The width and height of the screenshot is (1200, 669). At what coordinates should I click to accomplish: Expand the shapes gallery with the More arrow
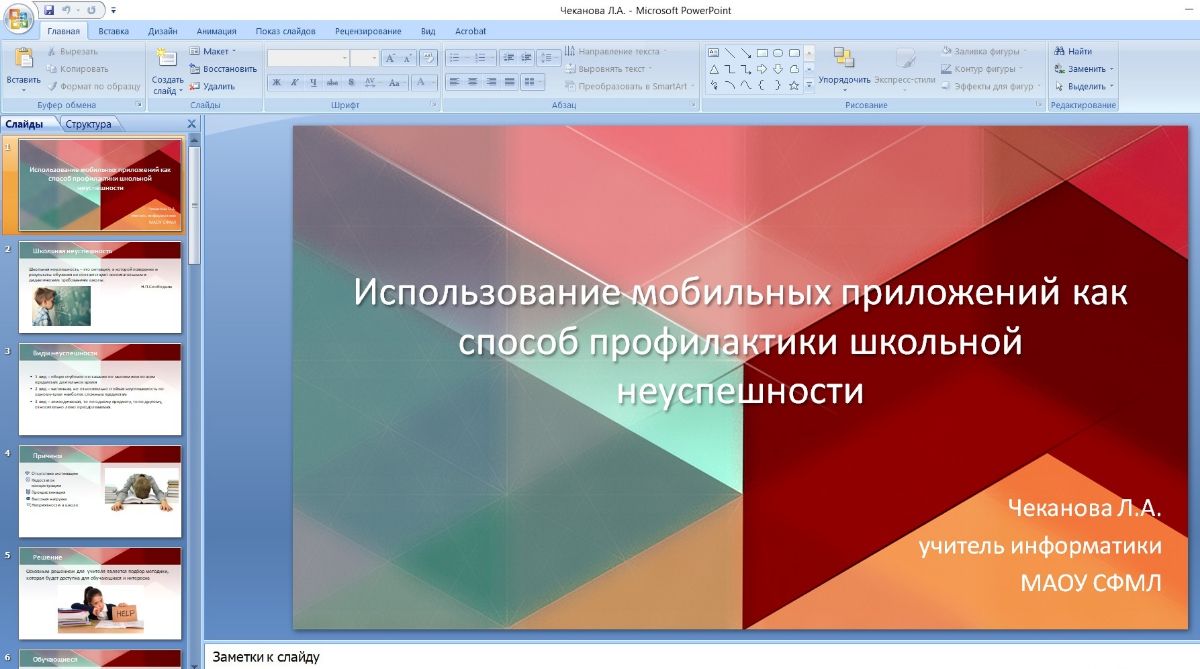[809, 86]
